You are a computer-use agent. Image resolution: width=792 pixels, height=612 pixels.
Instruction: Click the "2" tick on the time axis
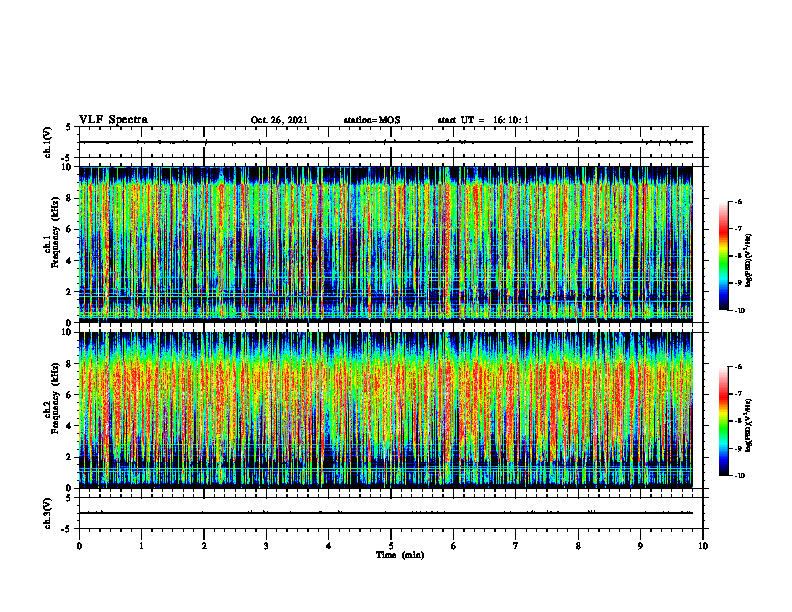point(204,546)
